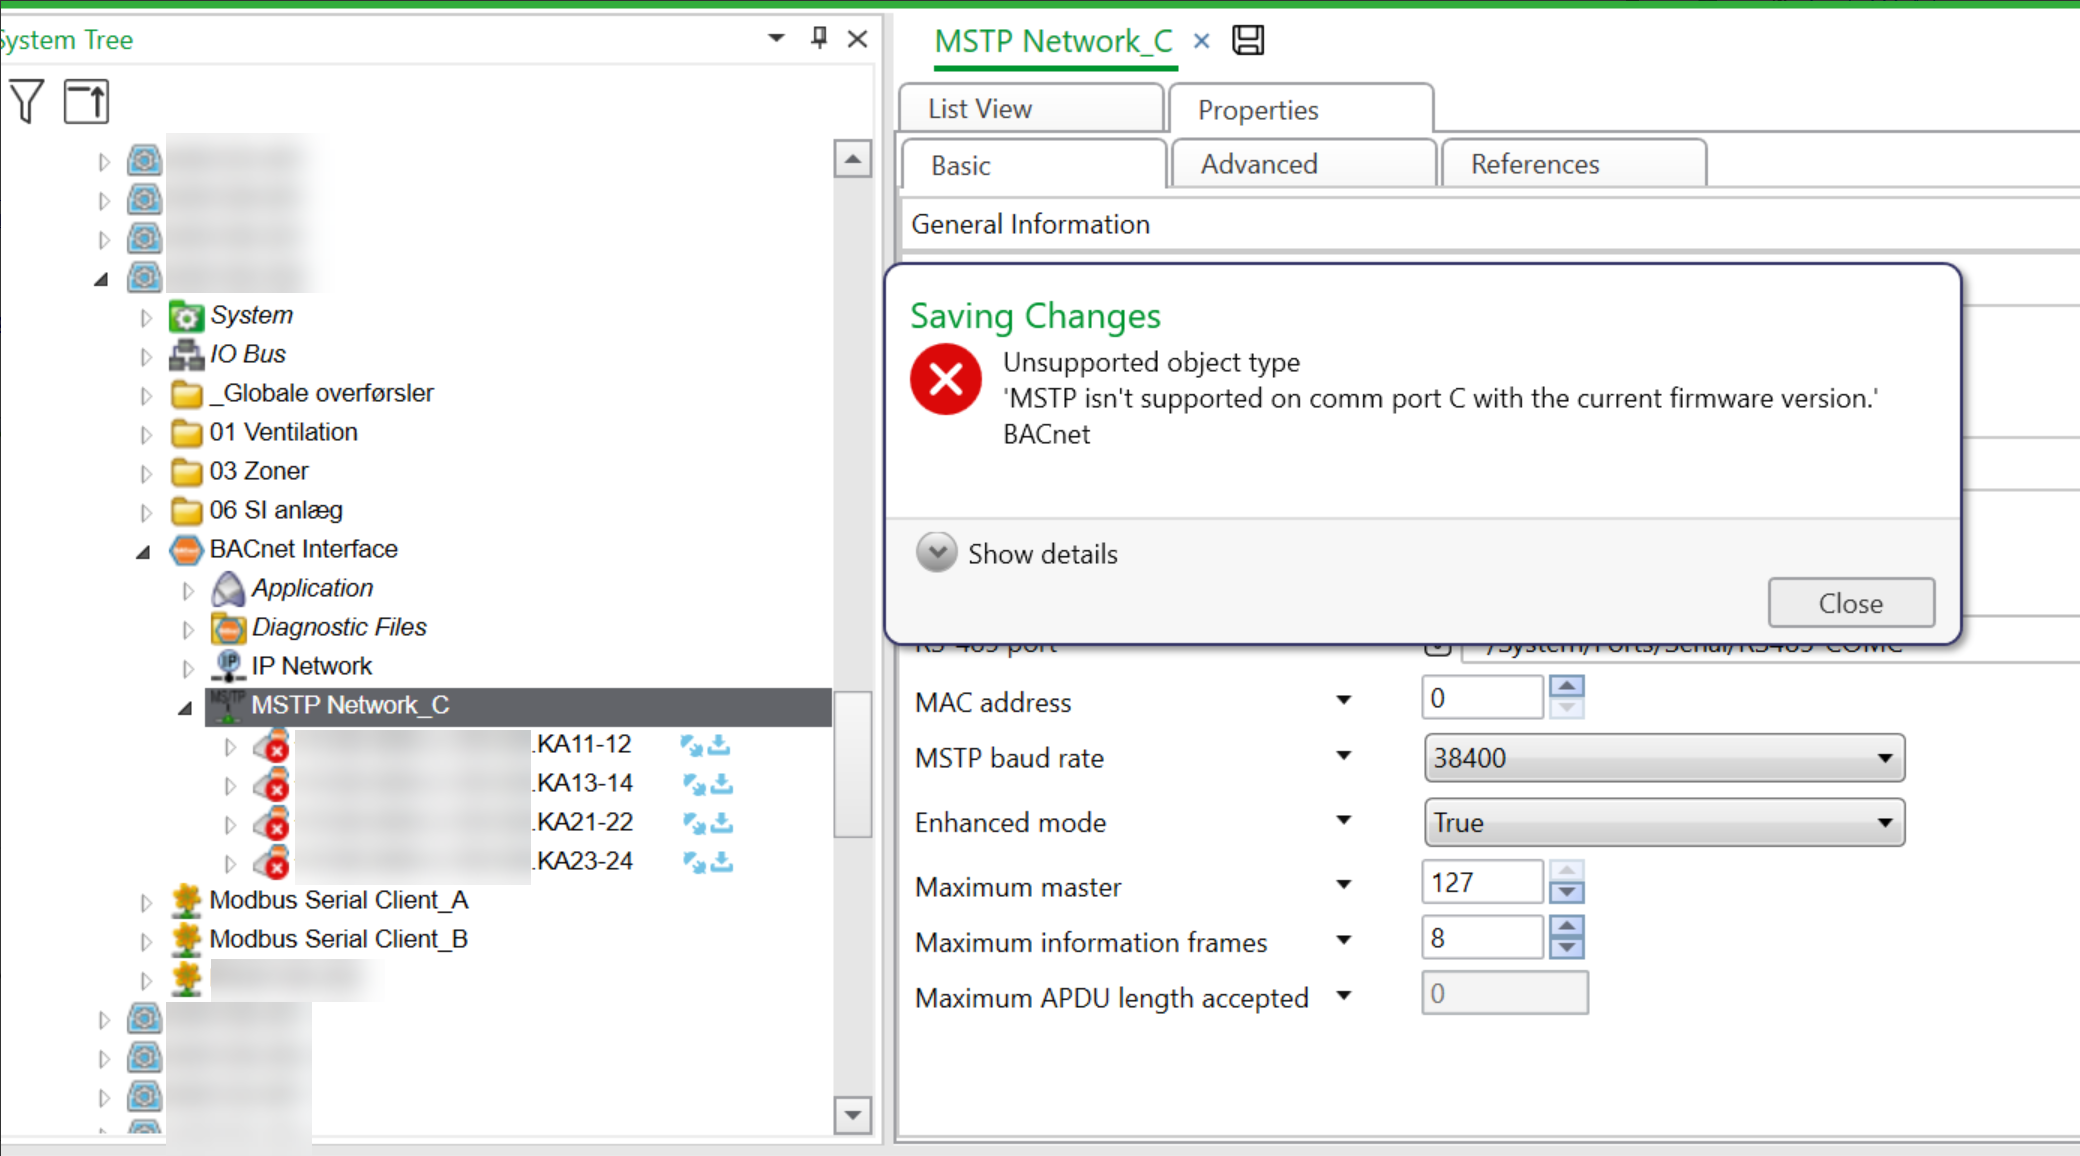Pin the System Tree panel

point(819,39)
